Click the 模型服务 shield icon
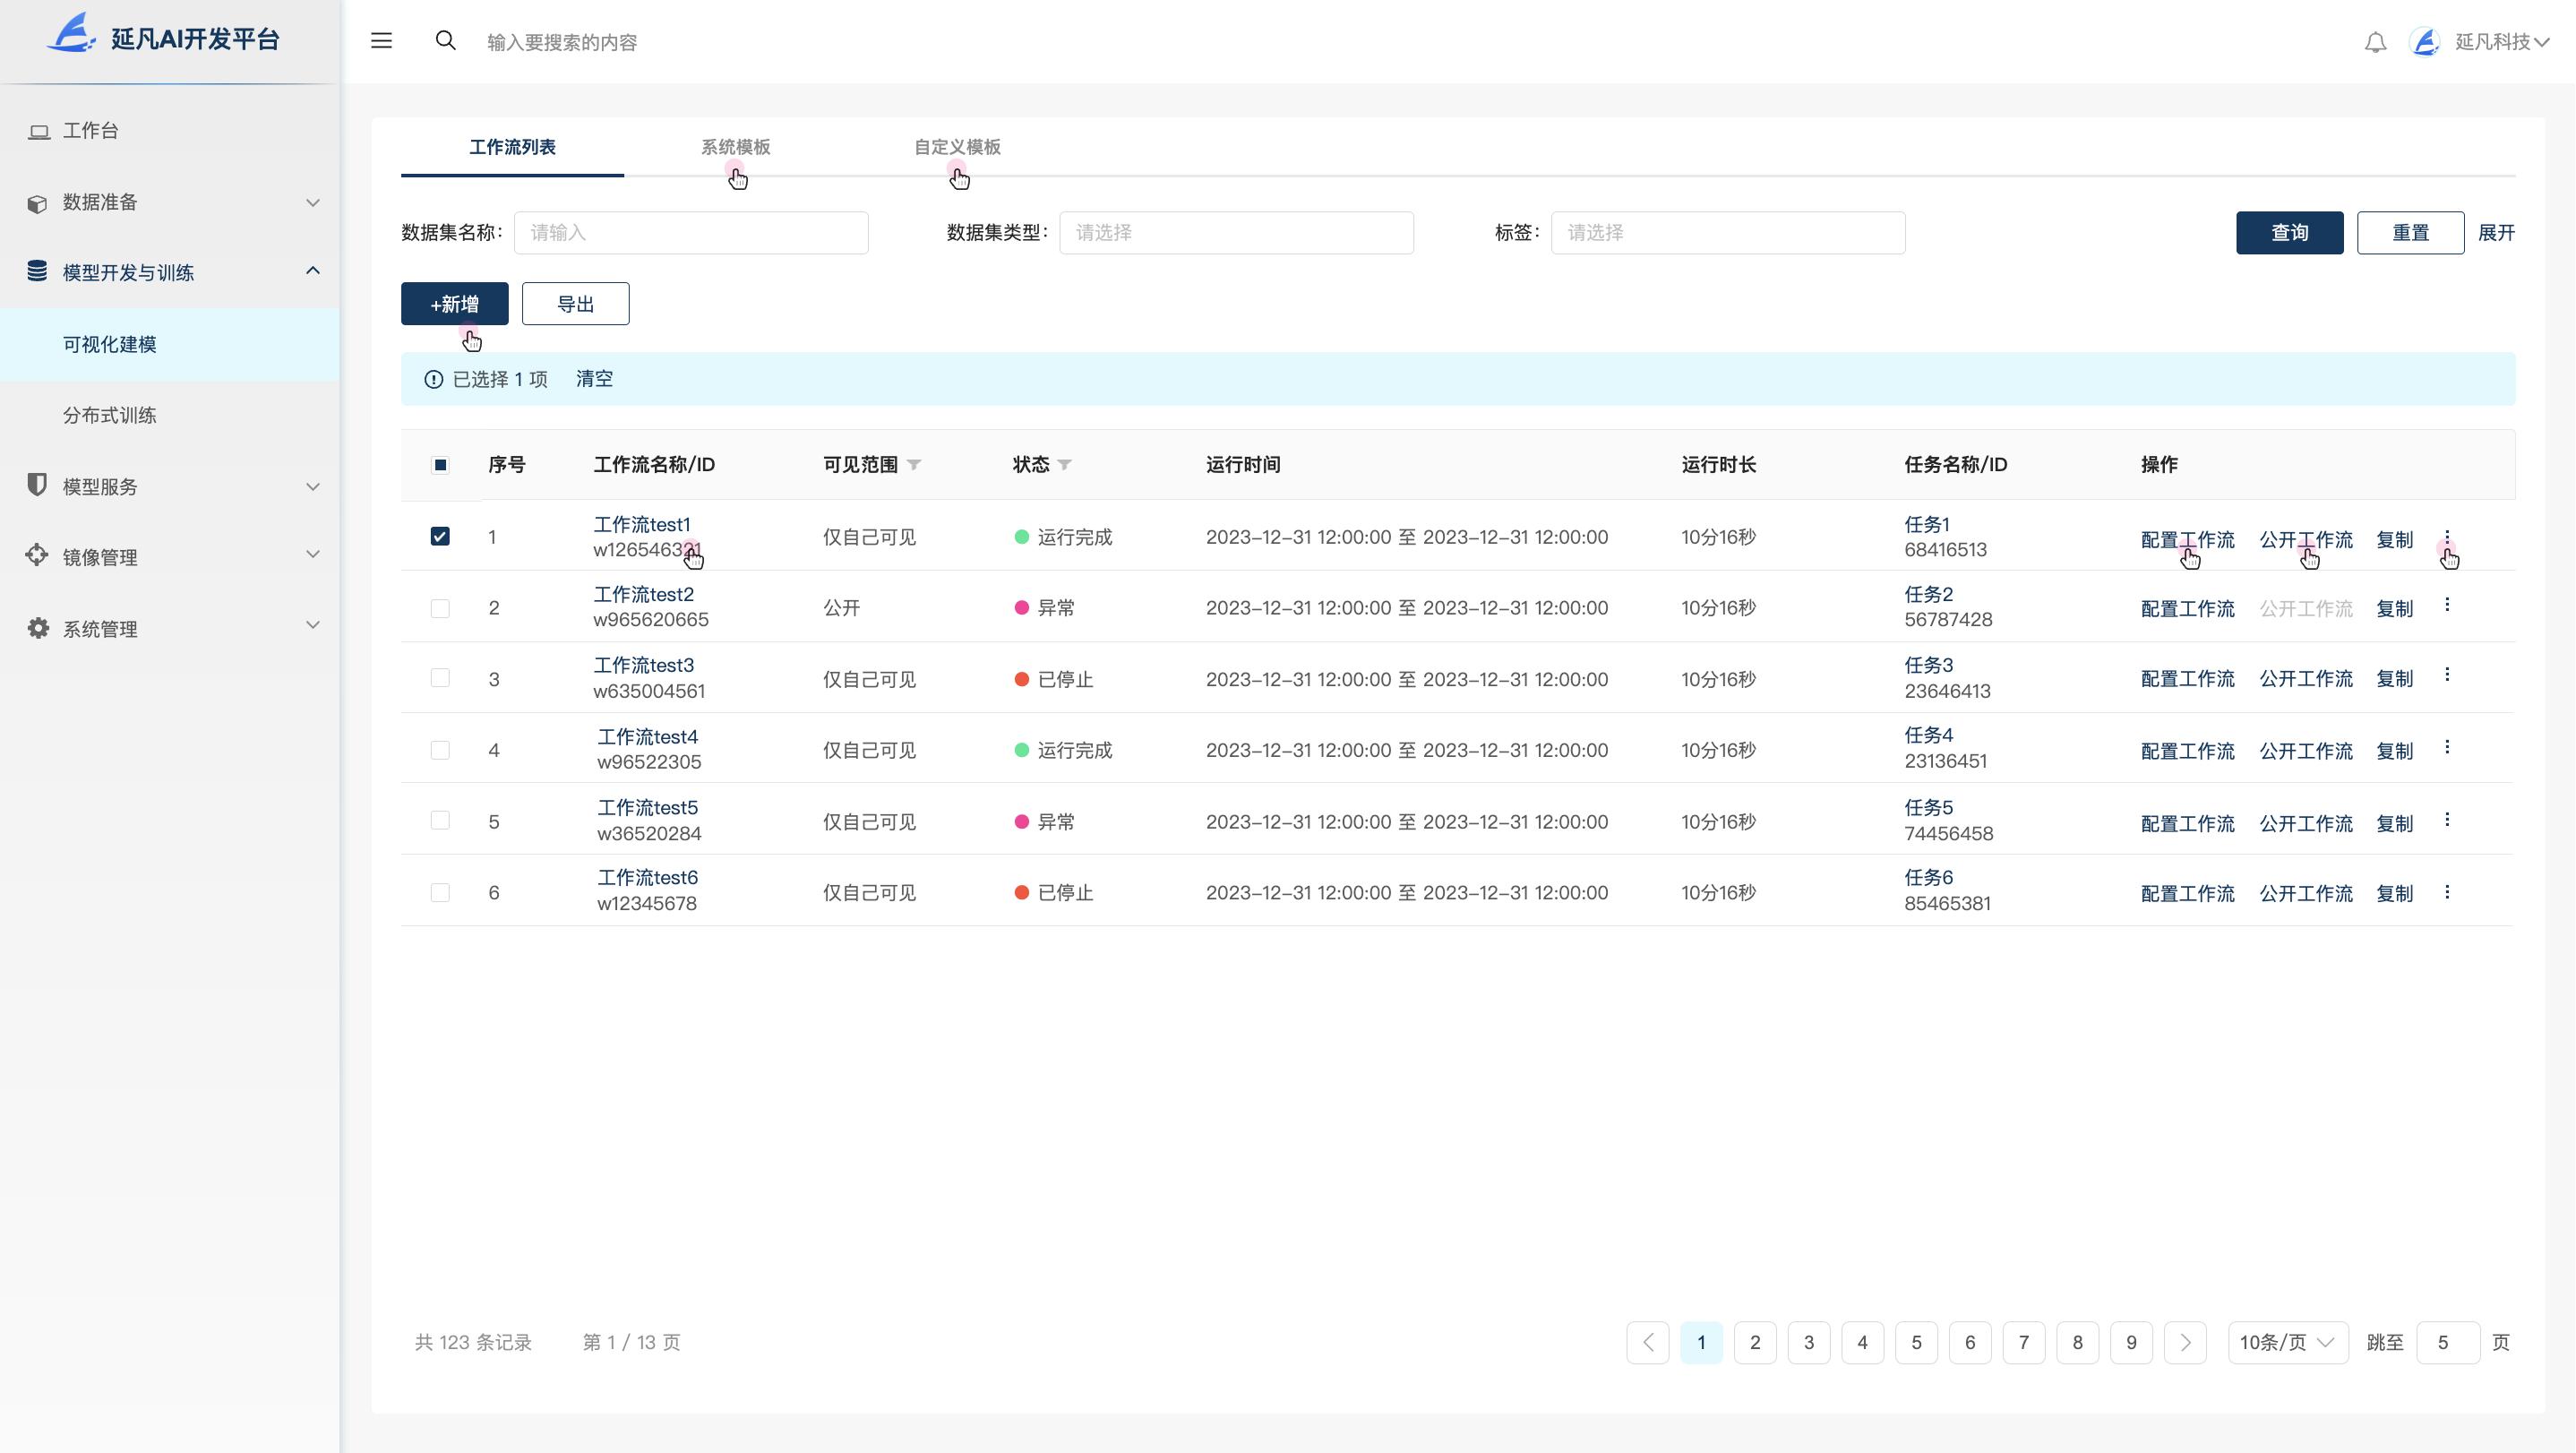The width and height of the screenshot is (2576, 1453). coord(36,486)
